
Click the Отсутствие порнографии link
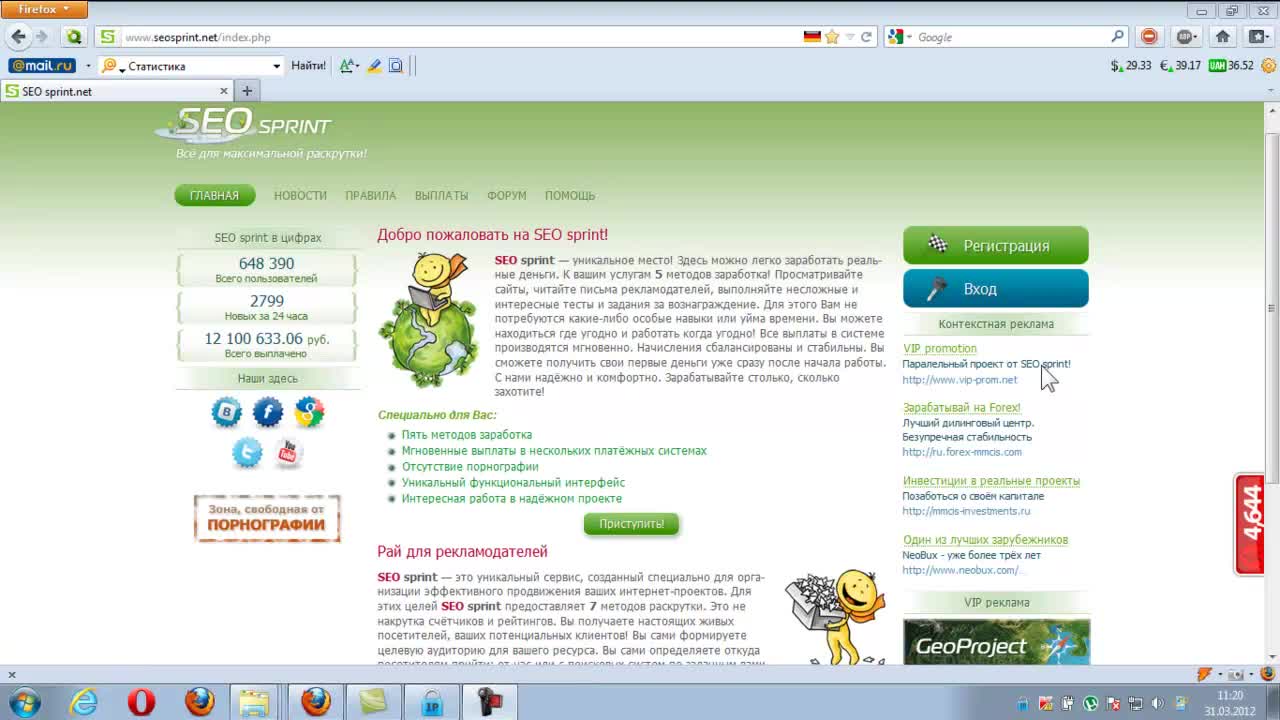(x=470, y=467)
